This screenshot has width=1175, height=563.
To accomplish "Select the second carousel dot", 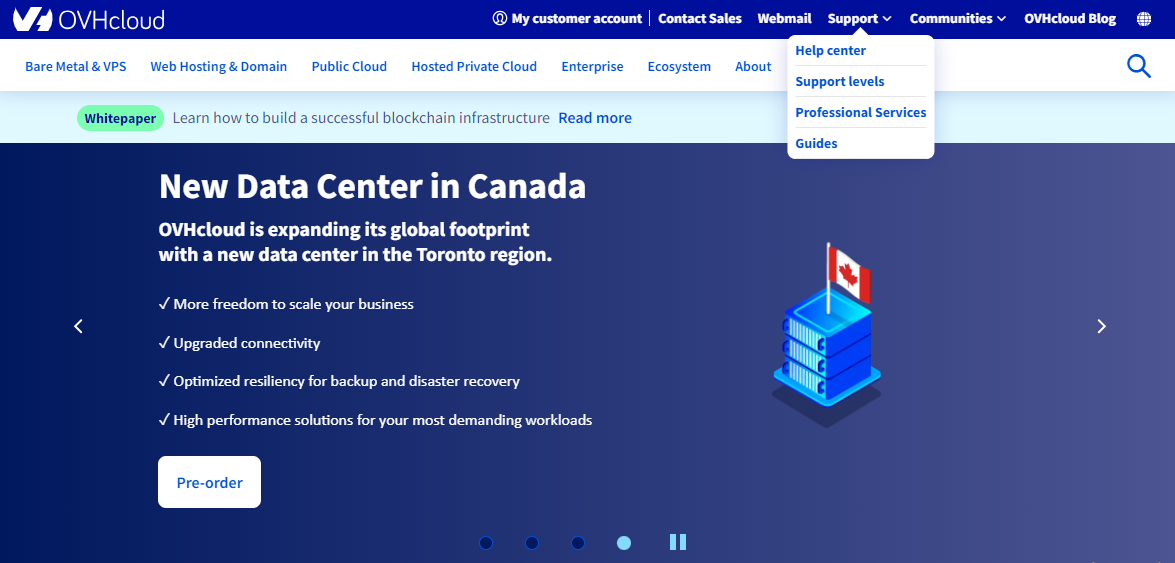I will click(x=532, y=543).
